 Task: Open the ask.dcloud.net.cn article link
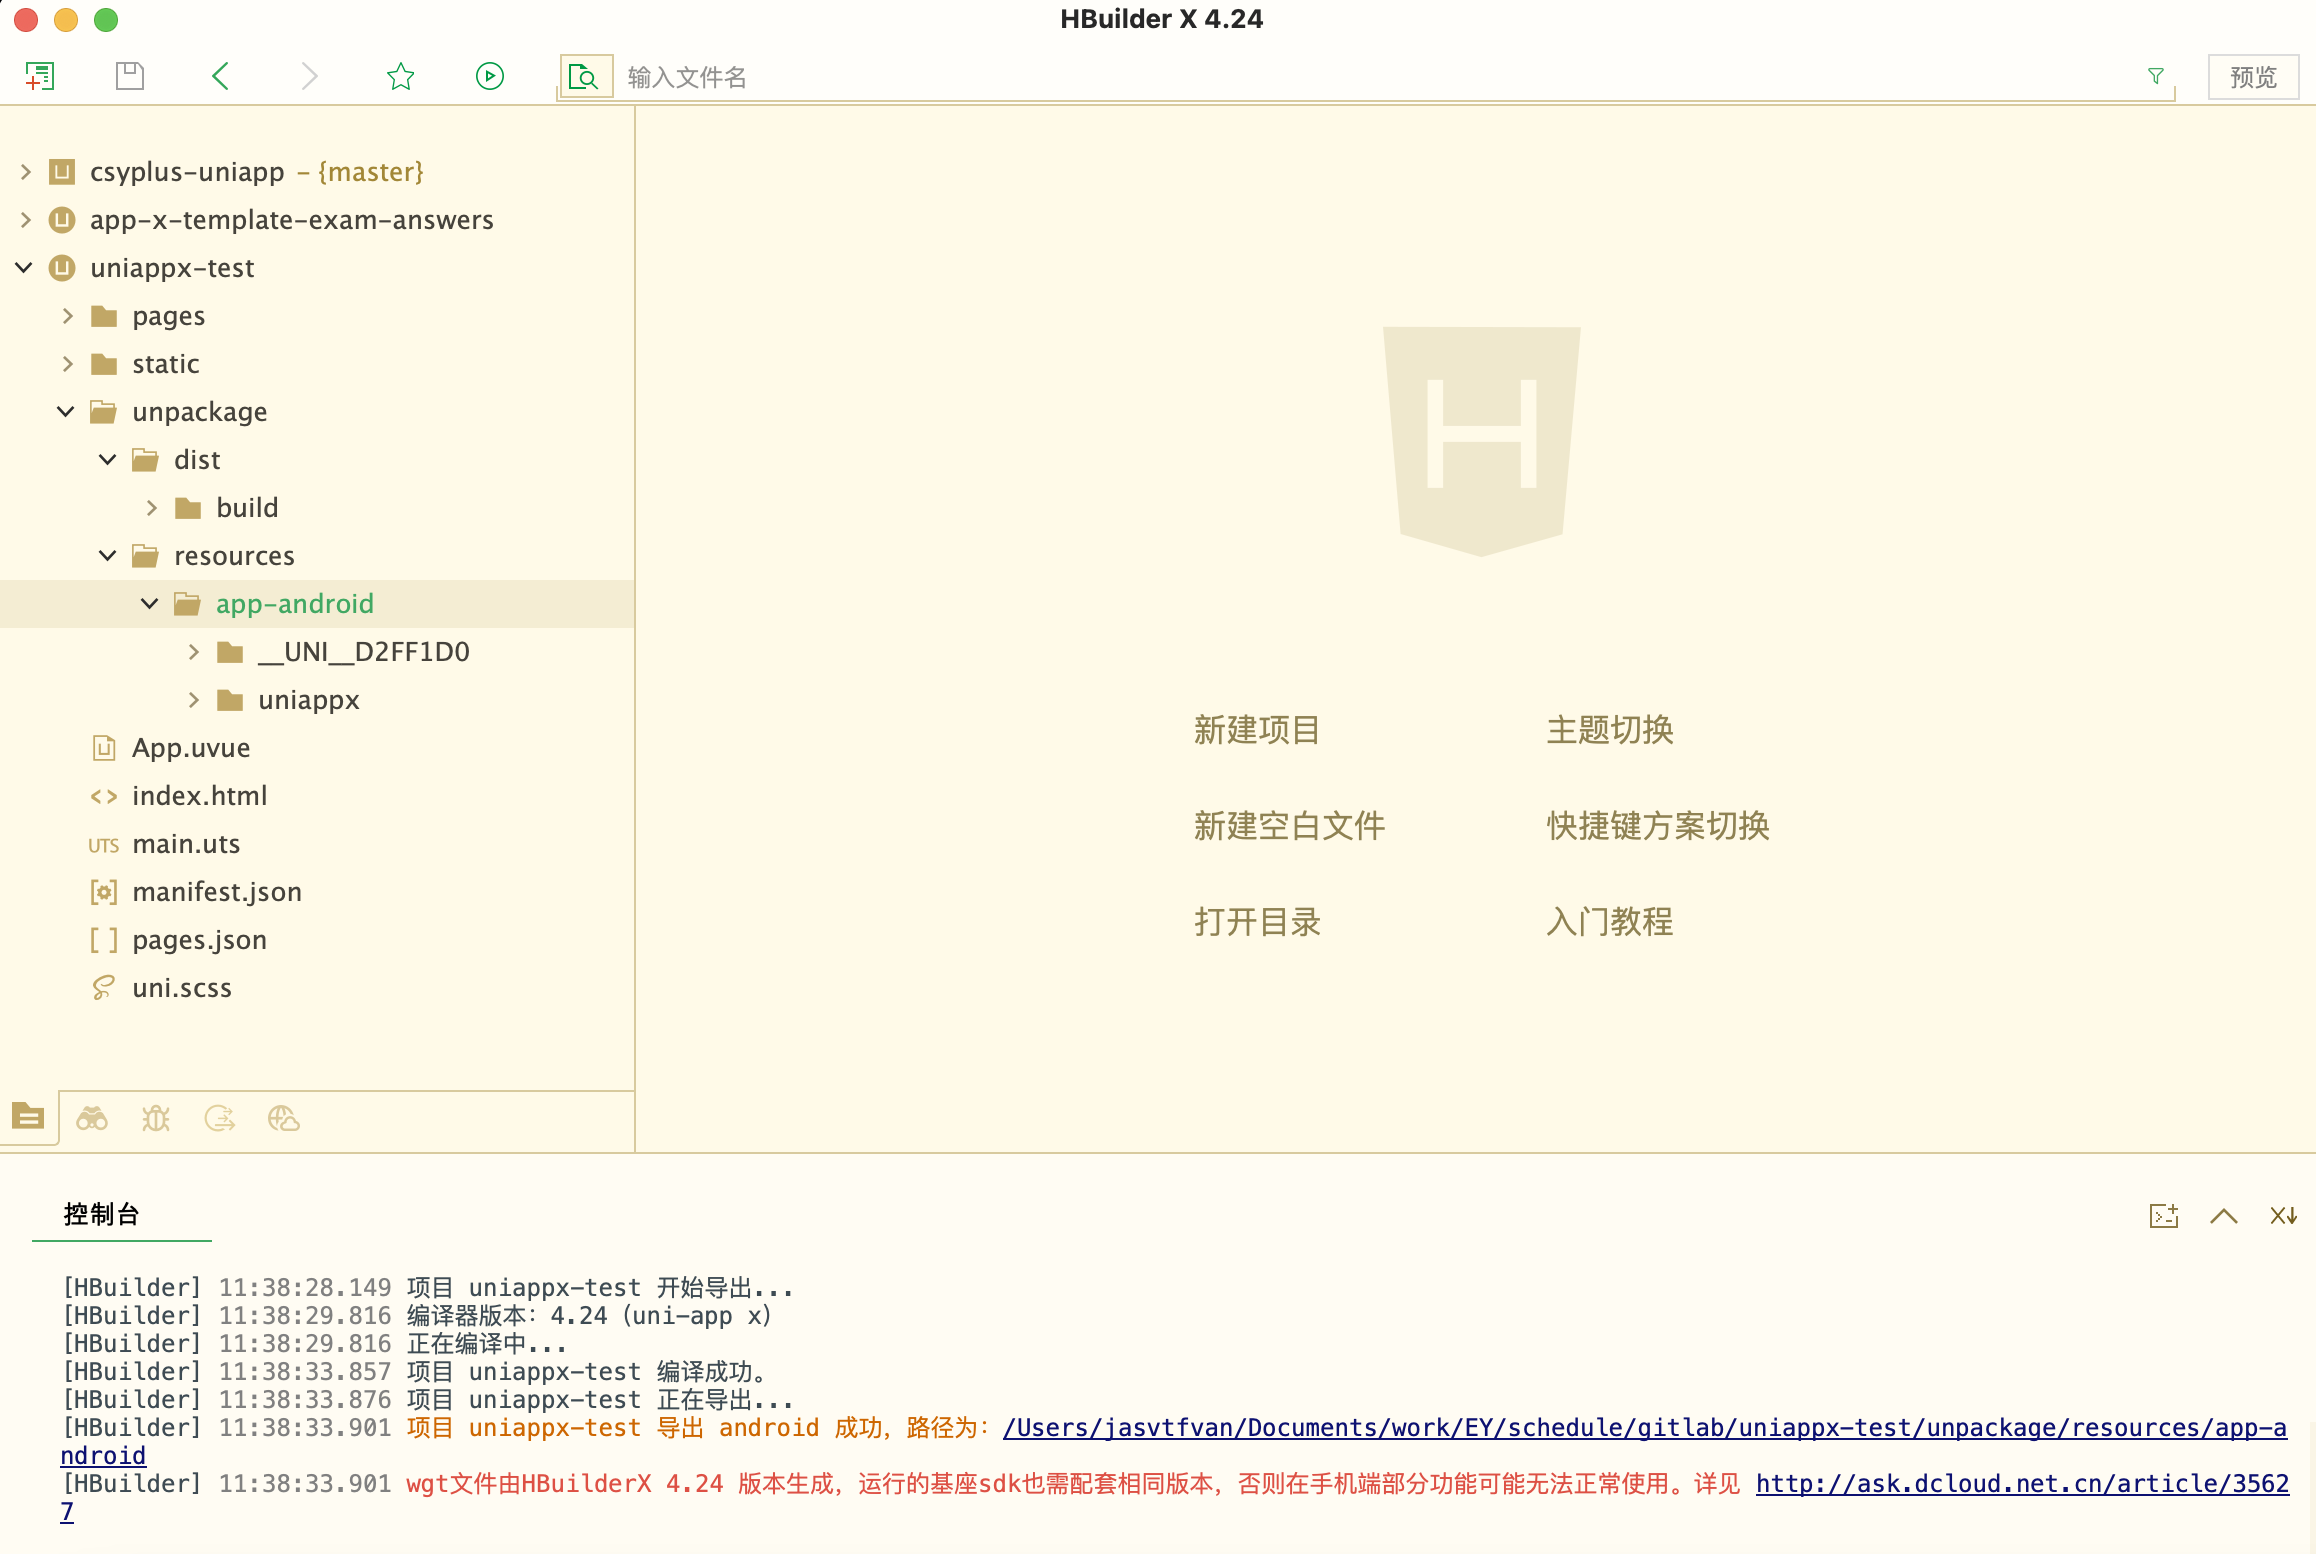(2022, 1484)
